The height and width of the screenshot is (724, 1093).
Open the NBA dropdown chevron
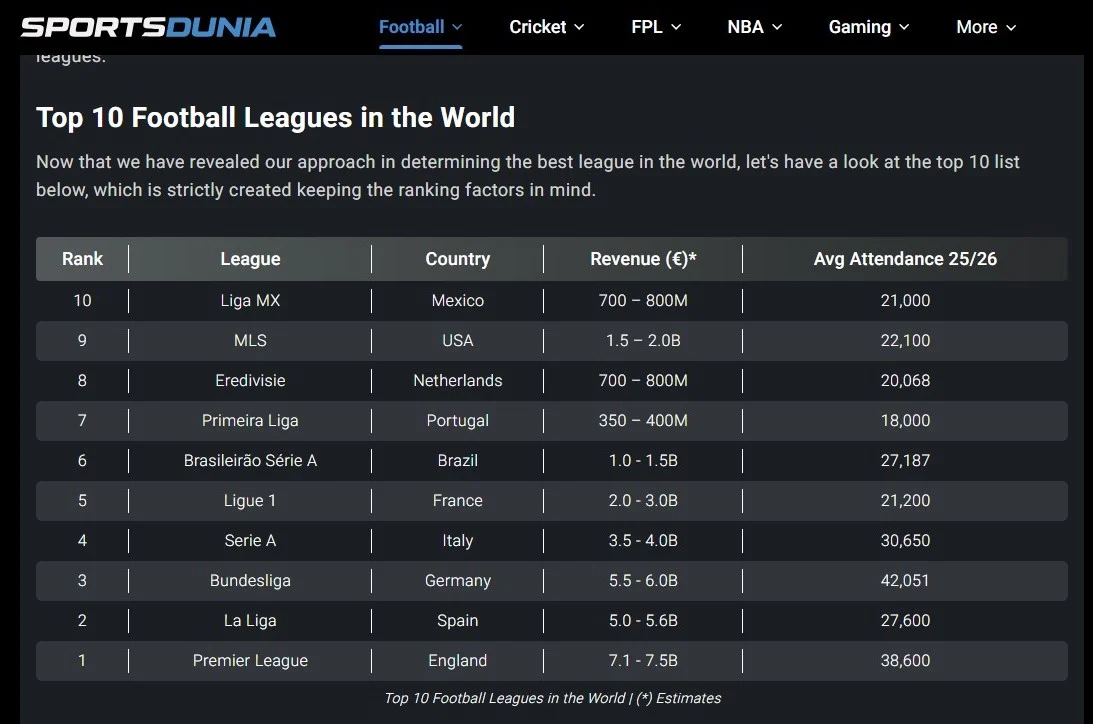[x=777, y=28]
